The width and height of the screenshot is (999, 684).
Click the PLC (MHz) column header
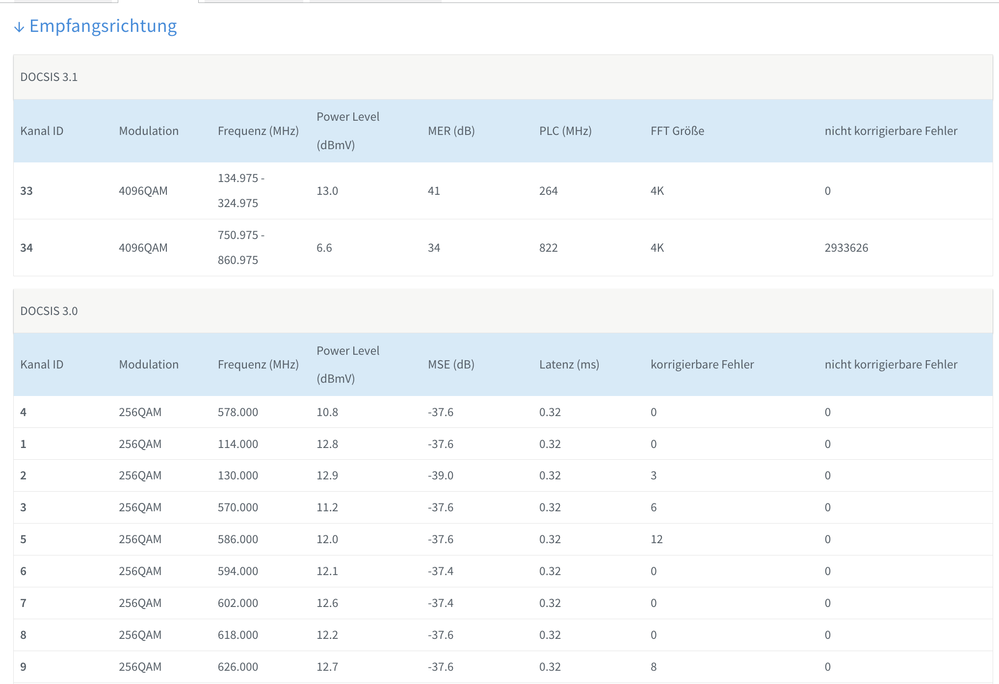click(565, 131)
